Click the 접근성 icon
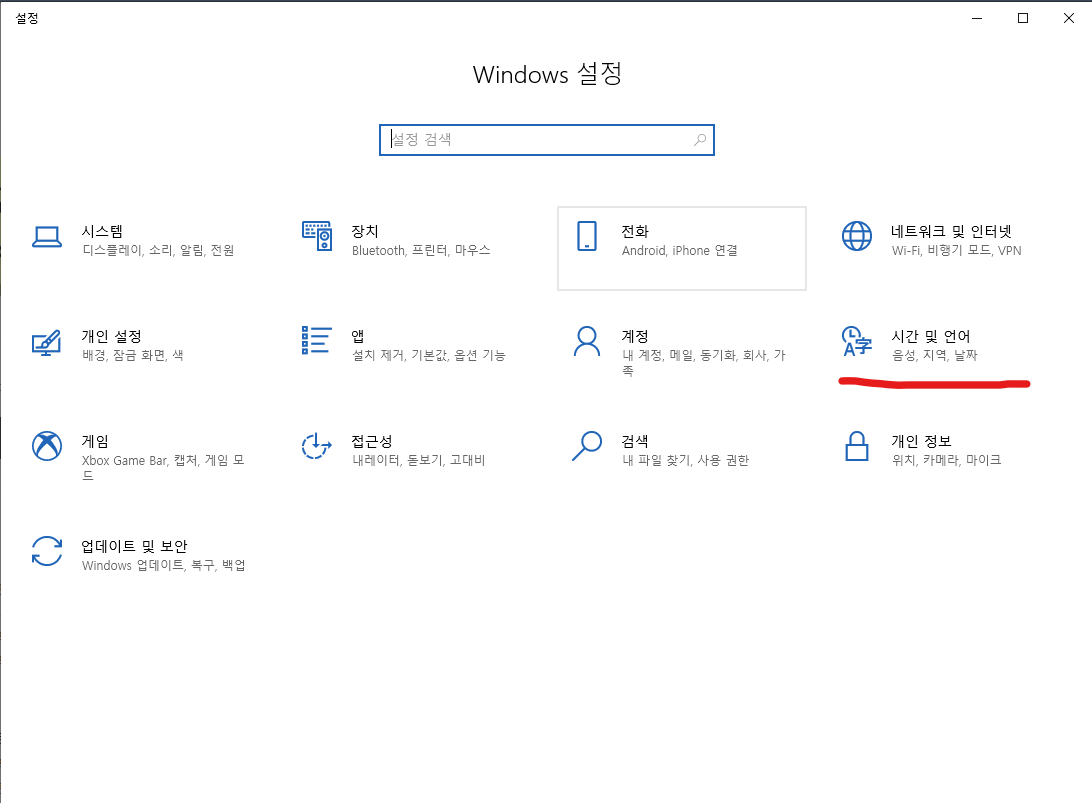 (x=317, y=446)
